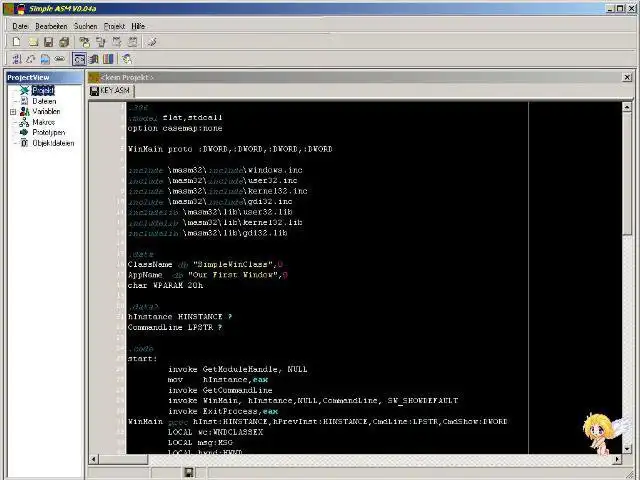Click the horizontal scroll left arrow
Screen dimensions: 640x480
tap(93, 459)
